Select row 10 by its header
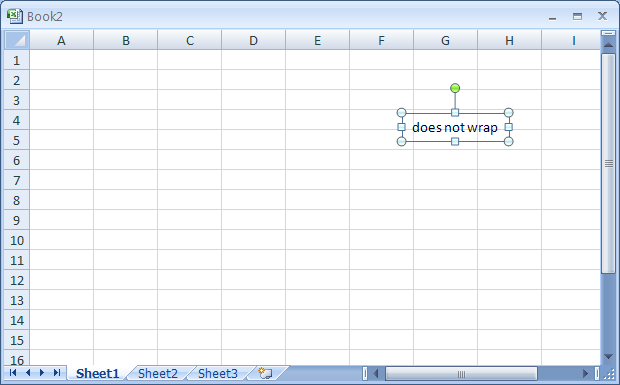This screenshot has height=385, width=620. coord(17,240)
